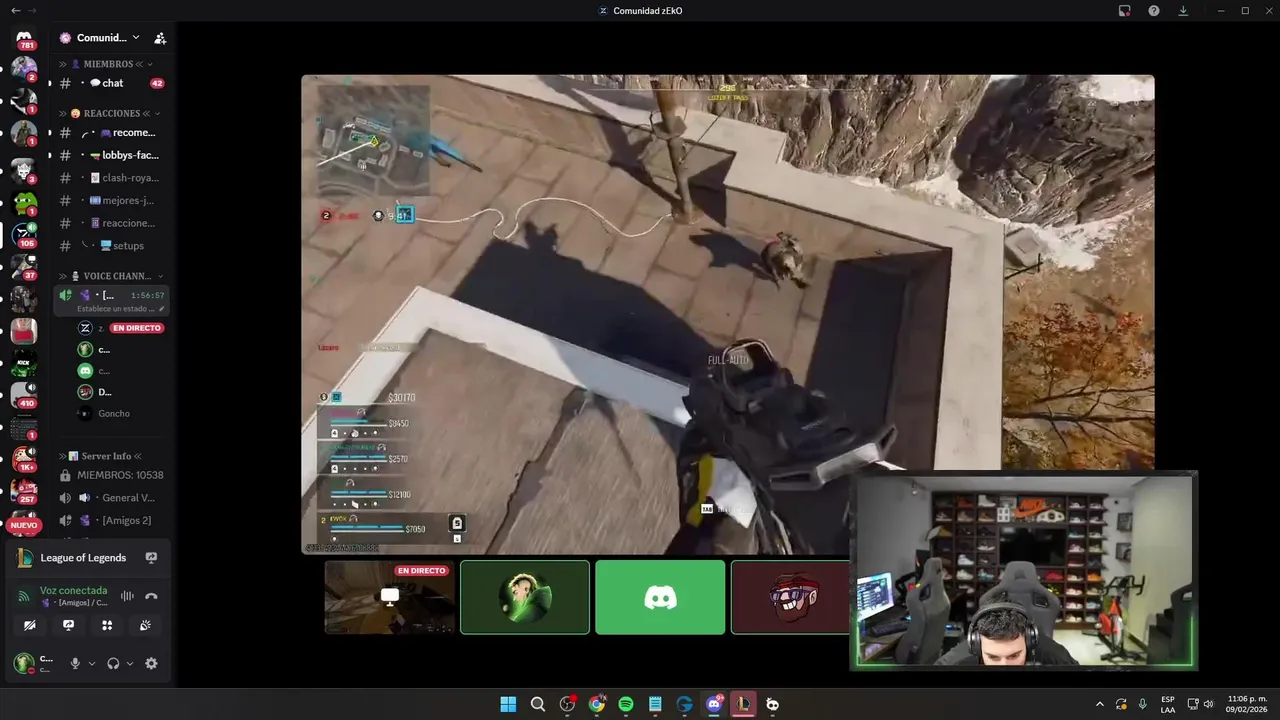Viewport: 1280px width, 720px height.
Task: Open server icon with 37 badge
Action: point(24,267)
